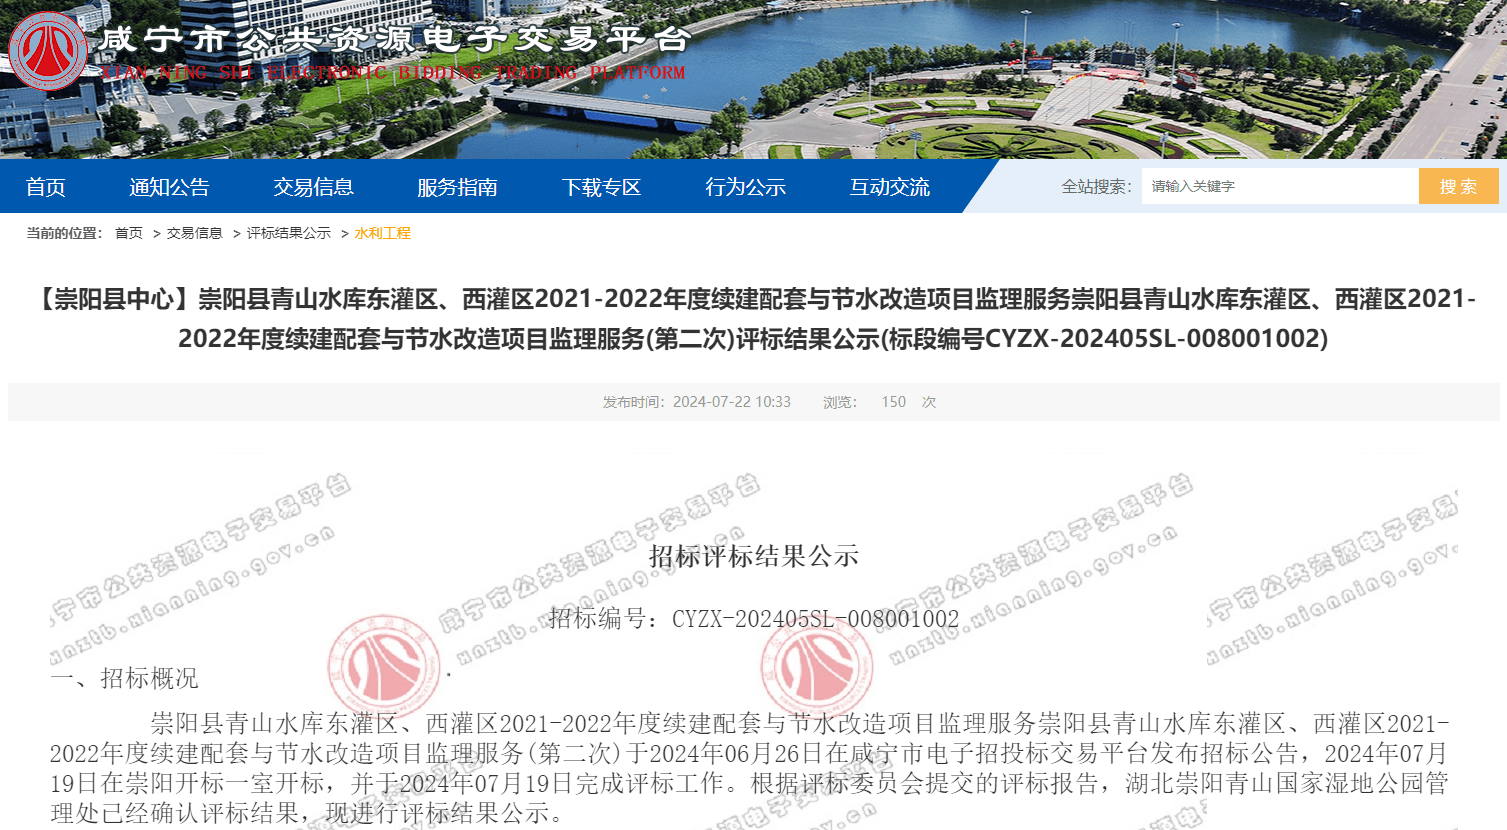This screenshot has width=1507, height=830.
Task: Click the 咸宁市公共资源电子交易平台 site title
Action: [x=394, y=40]
